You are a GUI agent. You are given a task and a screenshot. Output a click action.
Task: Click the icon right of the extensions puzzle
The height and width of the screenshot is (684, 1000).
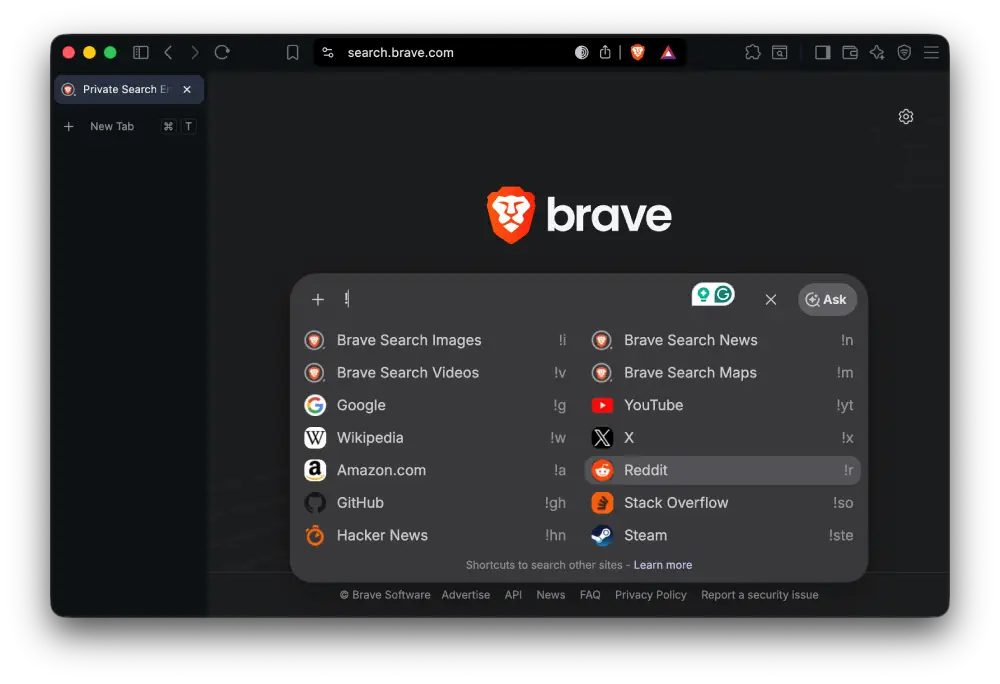pyautogui.click(x=779, y=52)
